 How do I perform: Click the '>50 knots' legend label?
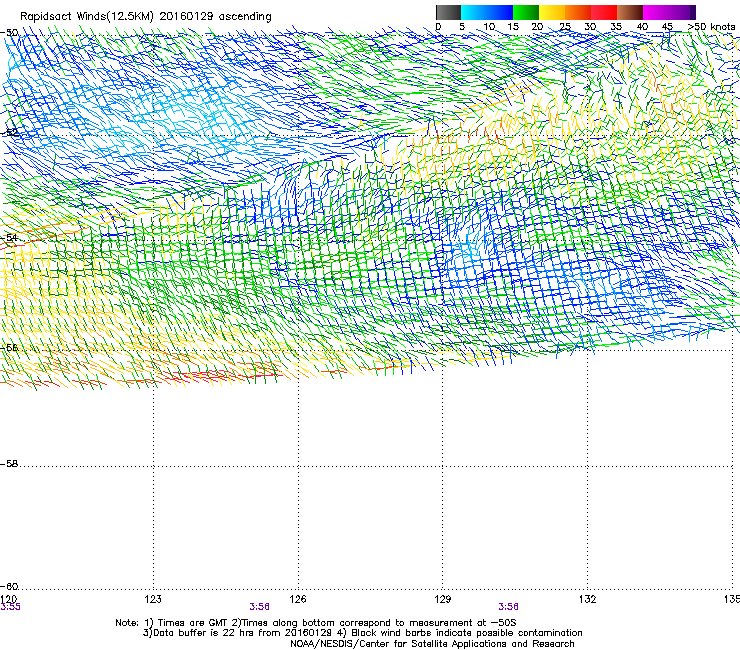(x=711, y=27)
